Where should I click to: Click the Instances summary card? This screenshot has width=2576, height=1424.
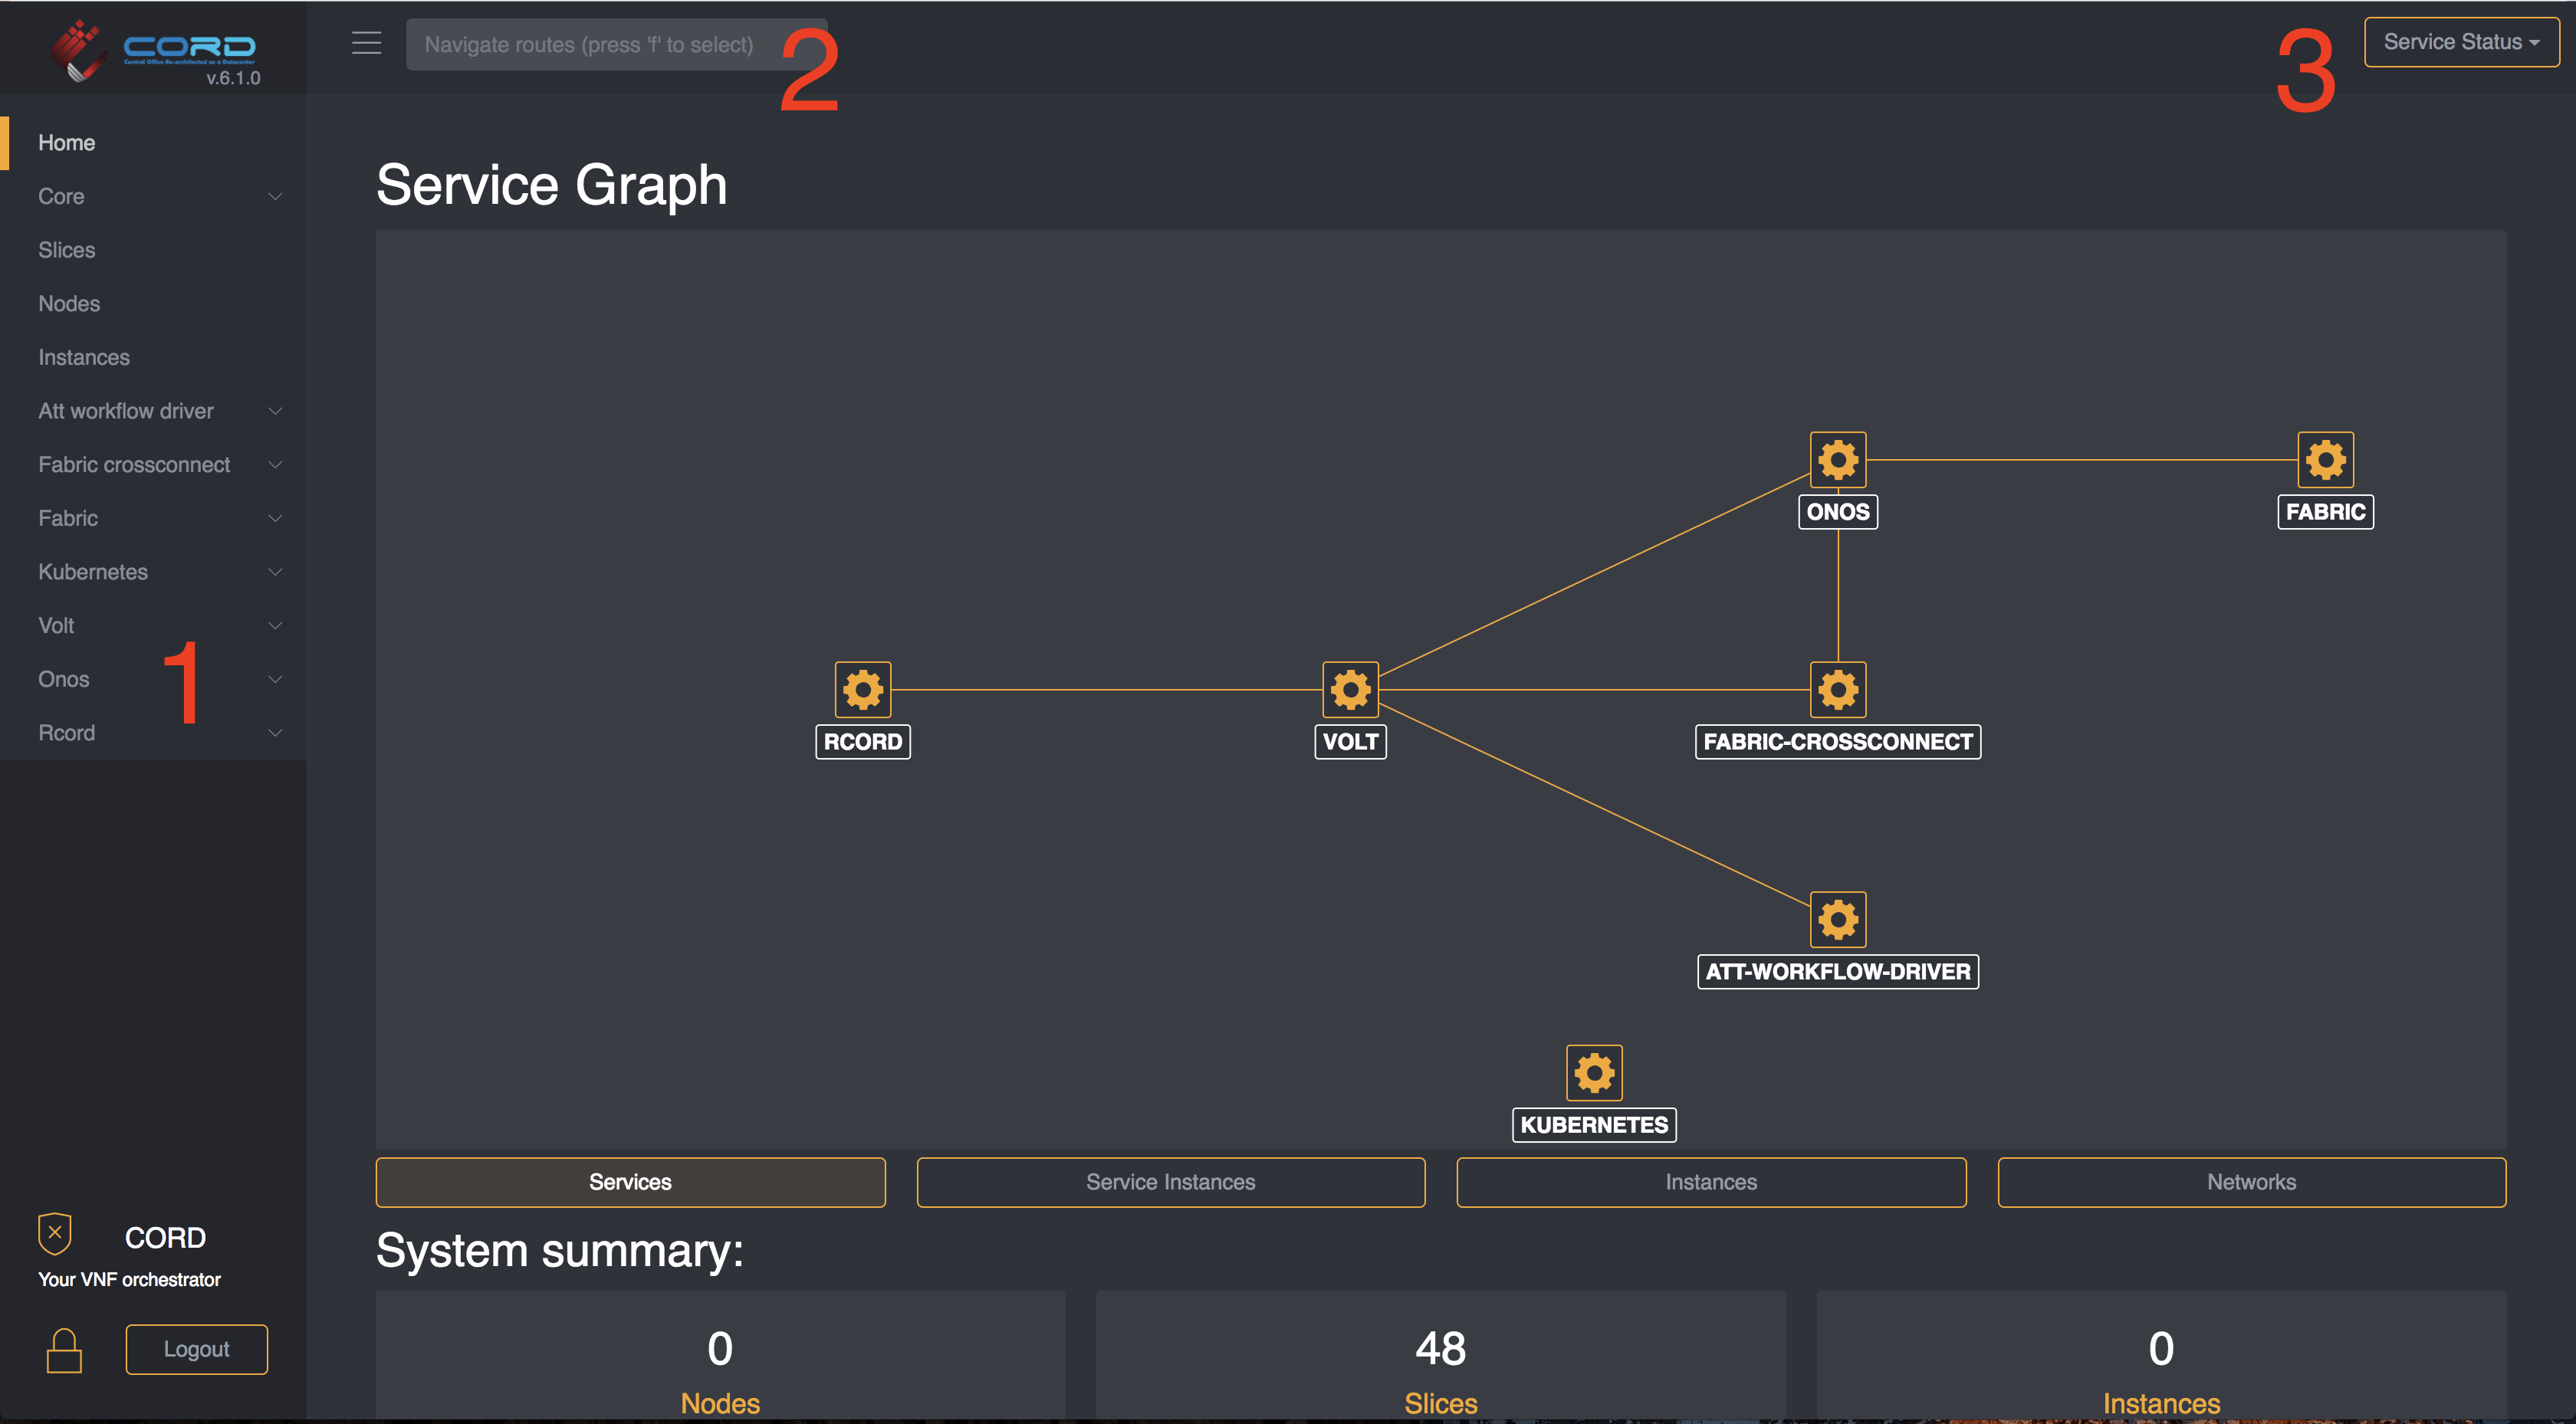click(2161, 1355)
